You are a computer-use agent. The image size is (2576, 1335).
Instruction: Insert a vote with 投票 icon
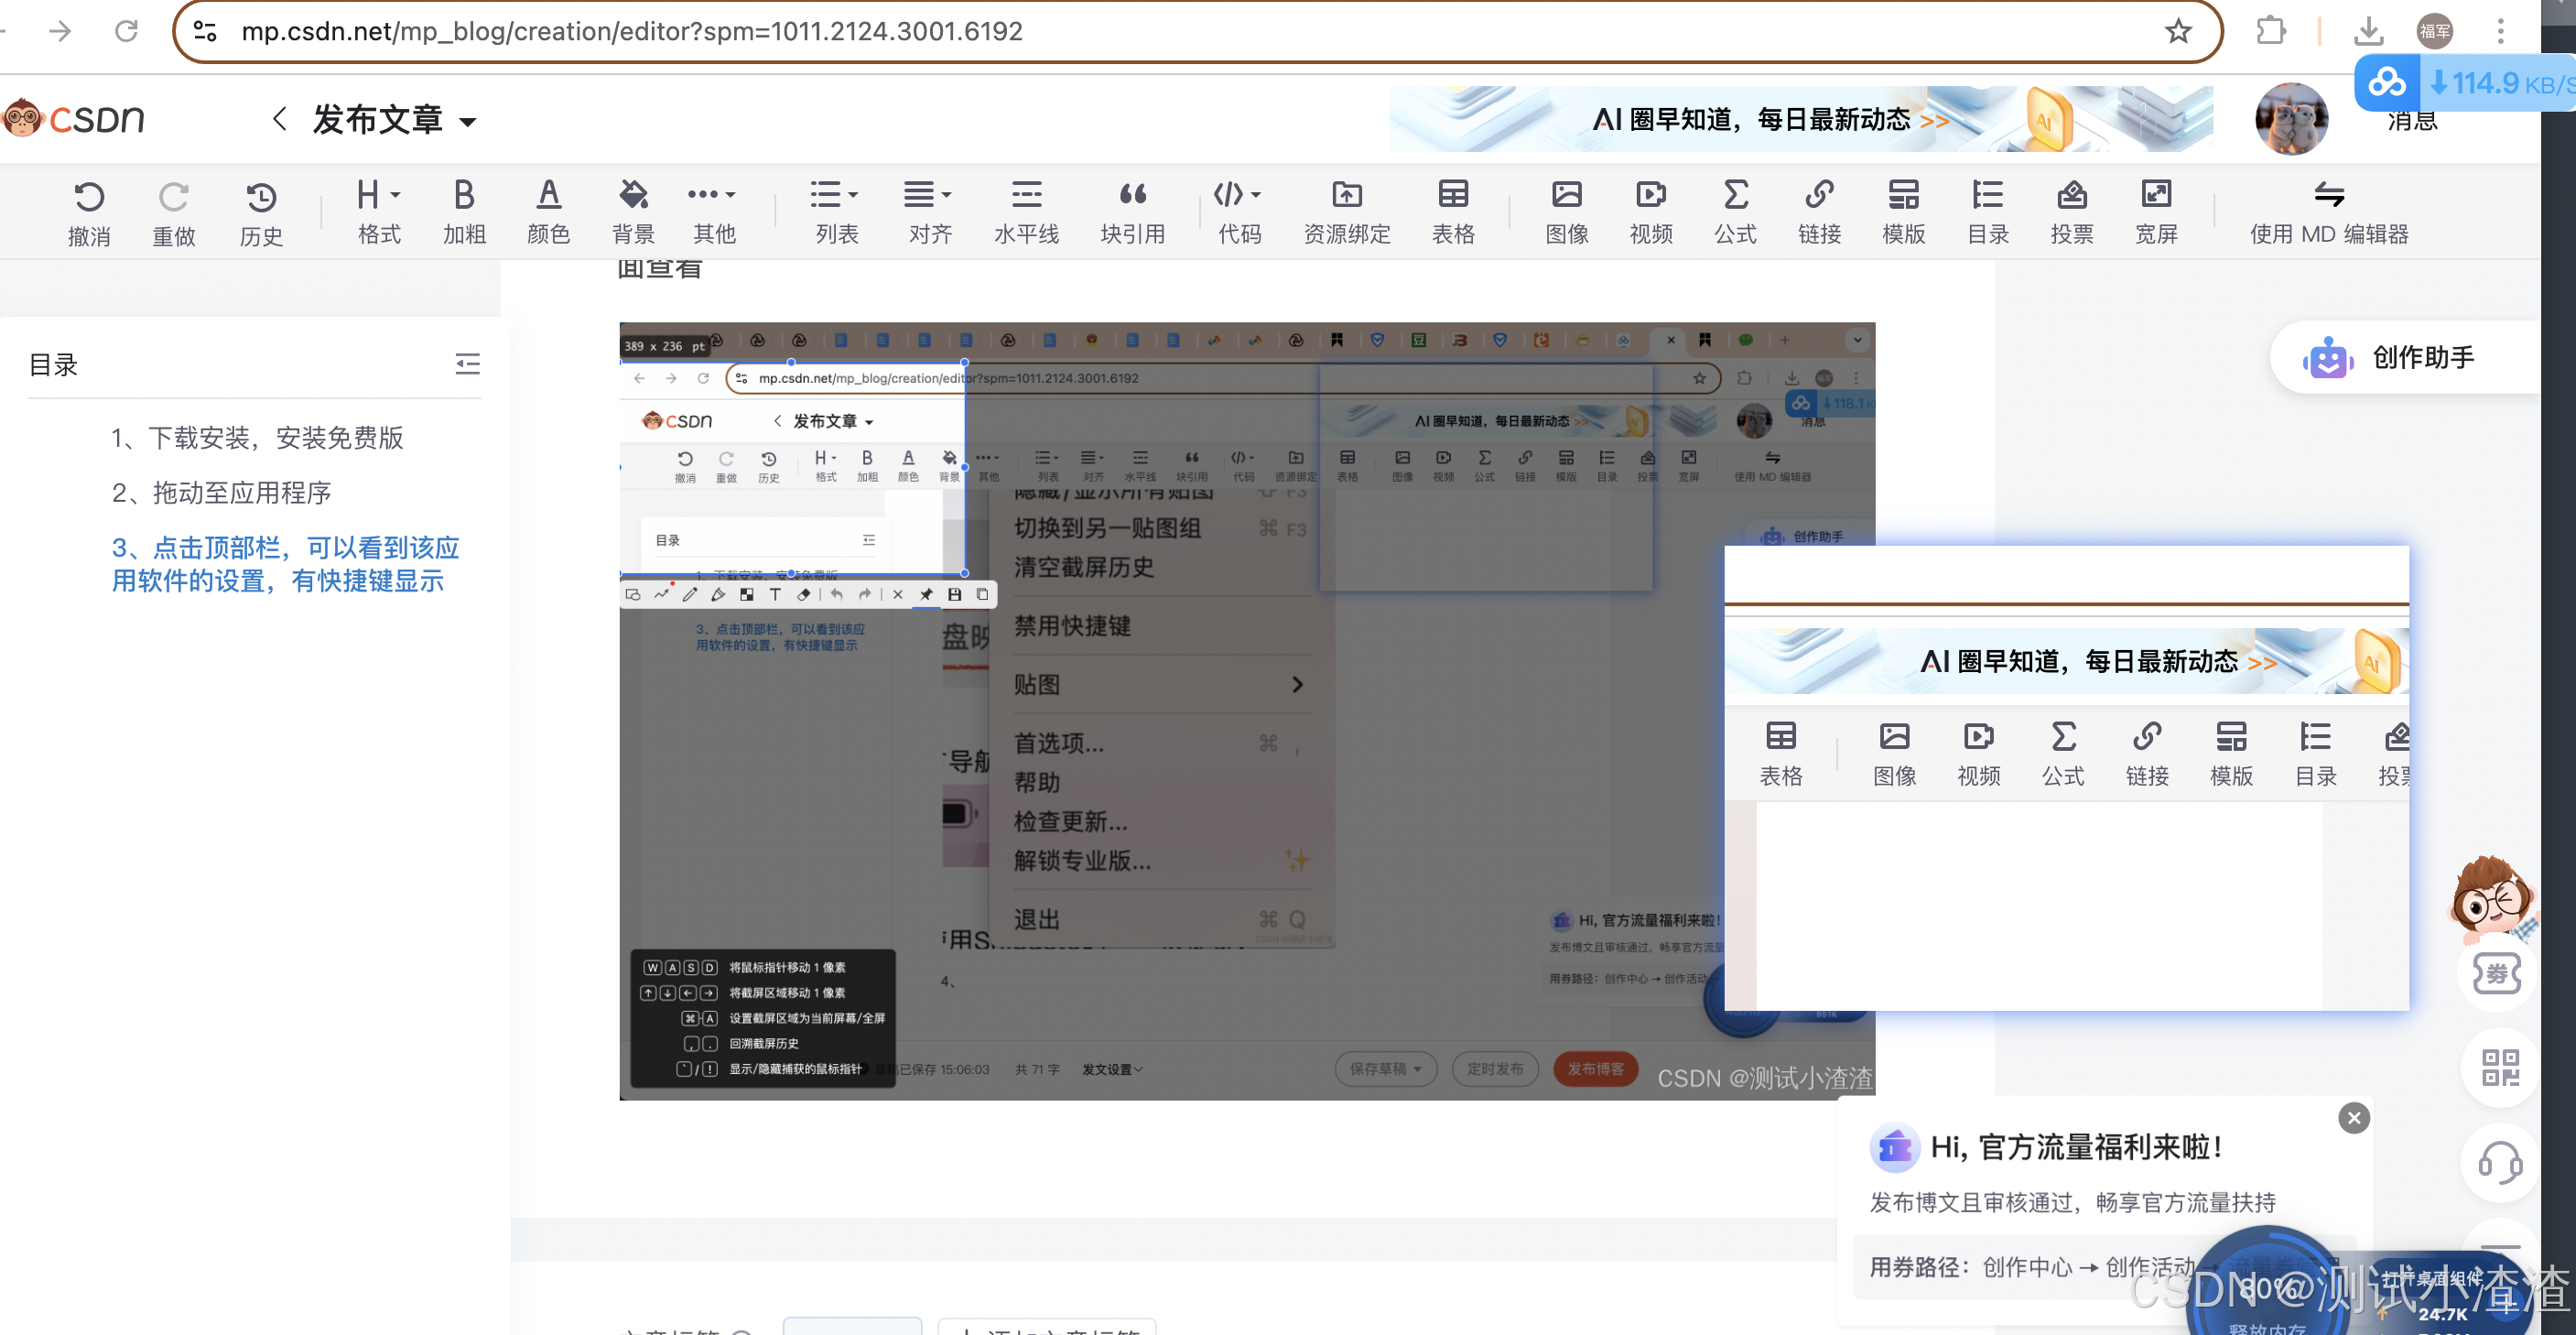(x=2071, y=211)
